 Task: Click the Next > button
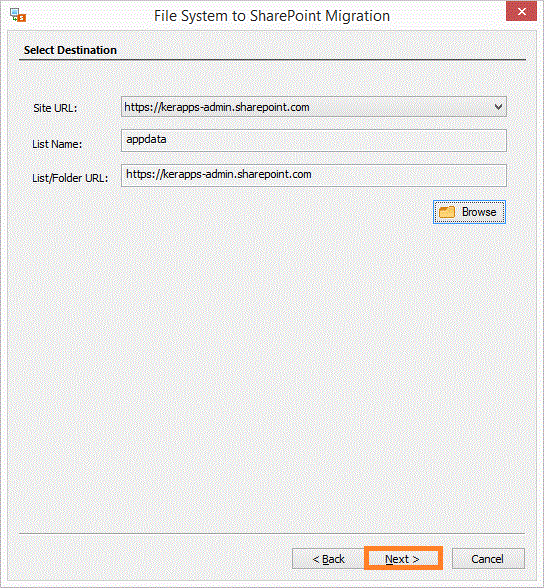pos(403,558)
